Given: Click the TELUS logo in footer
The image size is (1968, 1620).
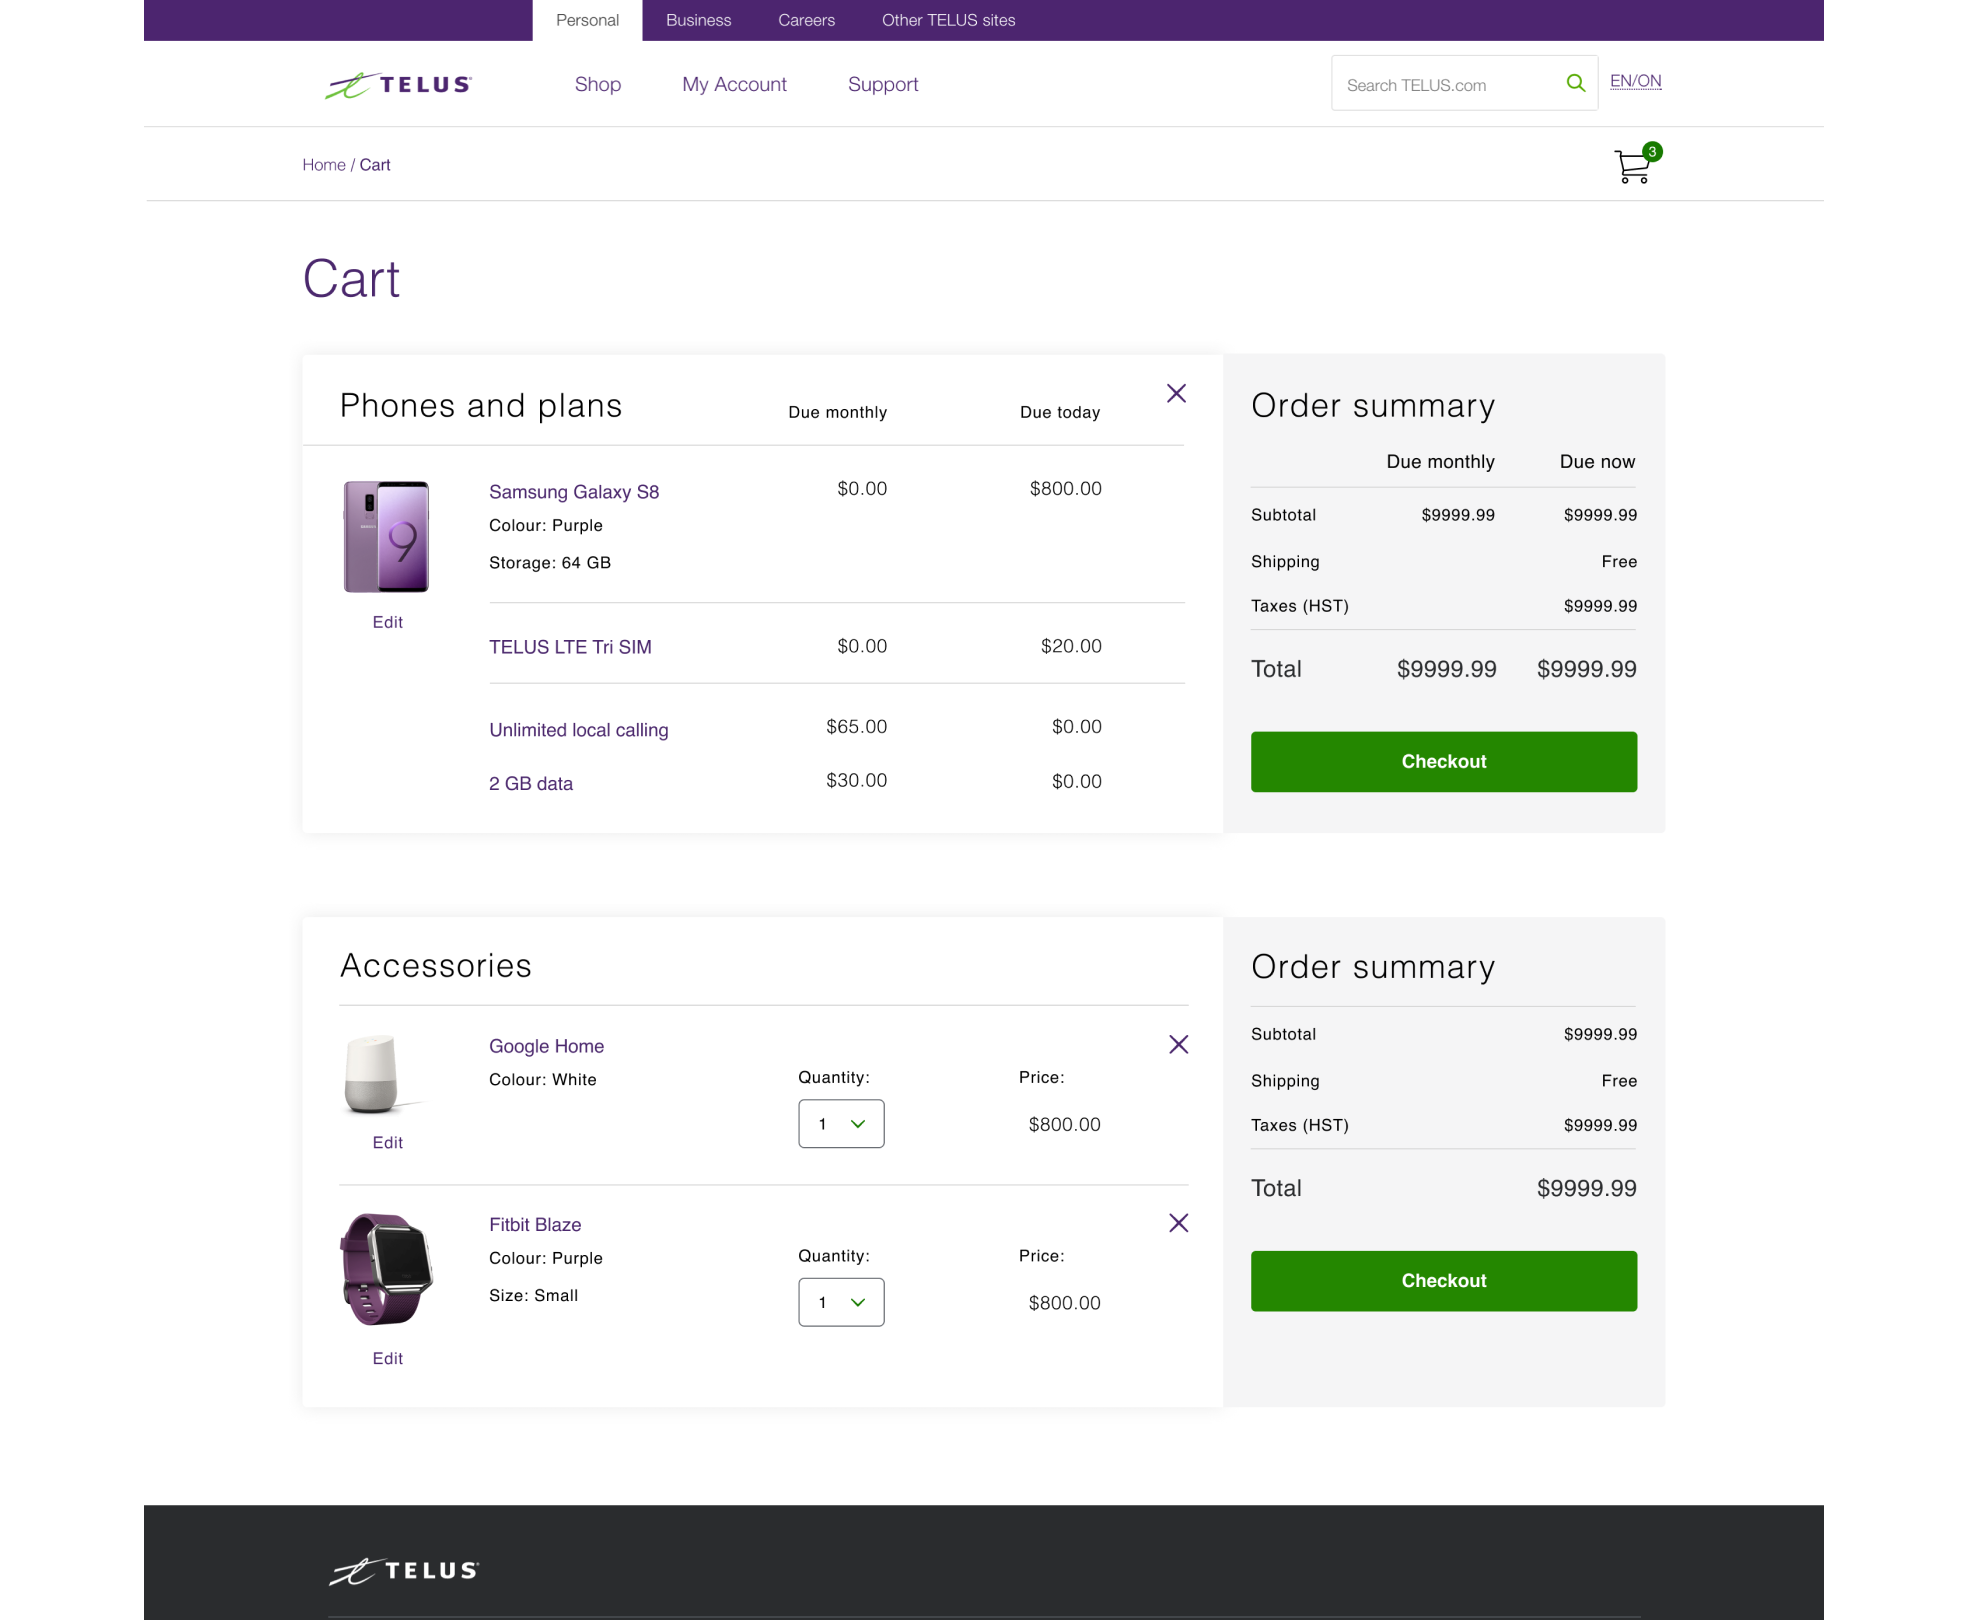Looking at the screenshot, I should point(404,1571).
